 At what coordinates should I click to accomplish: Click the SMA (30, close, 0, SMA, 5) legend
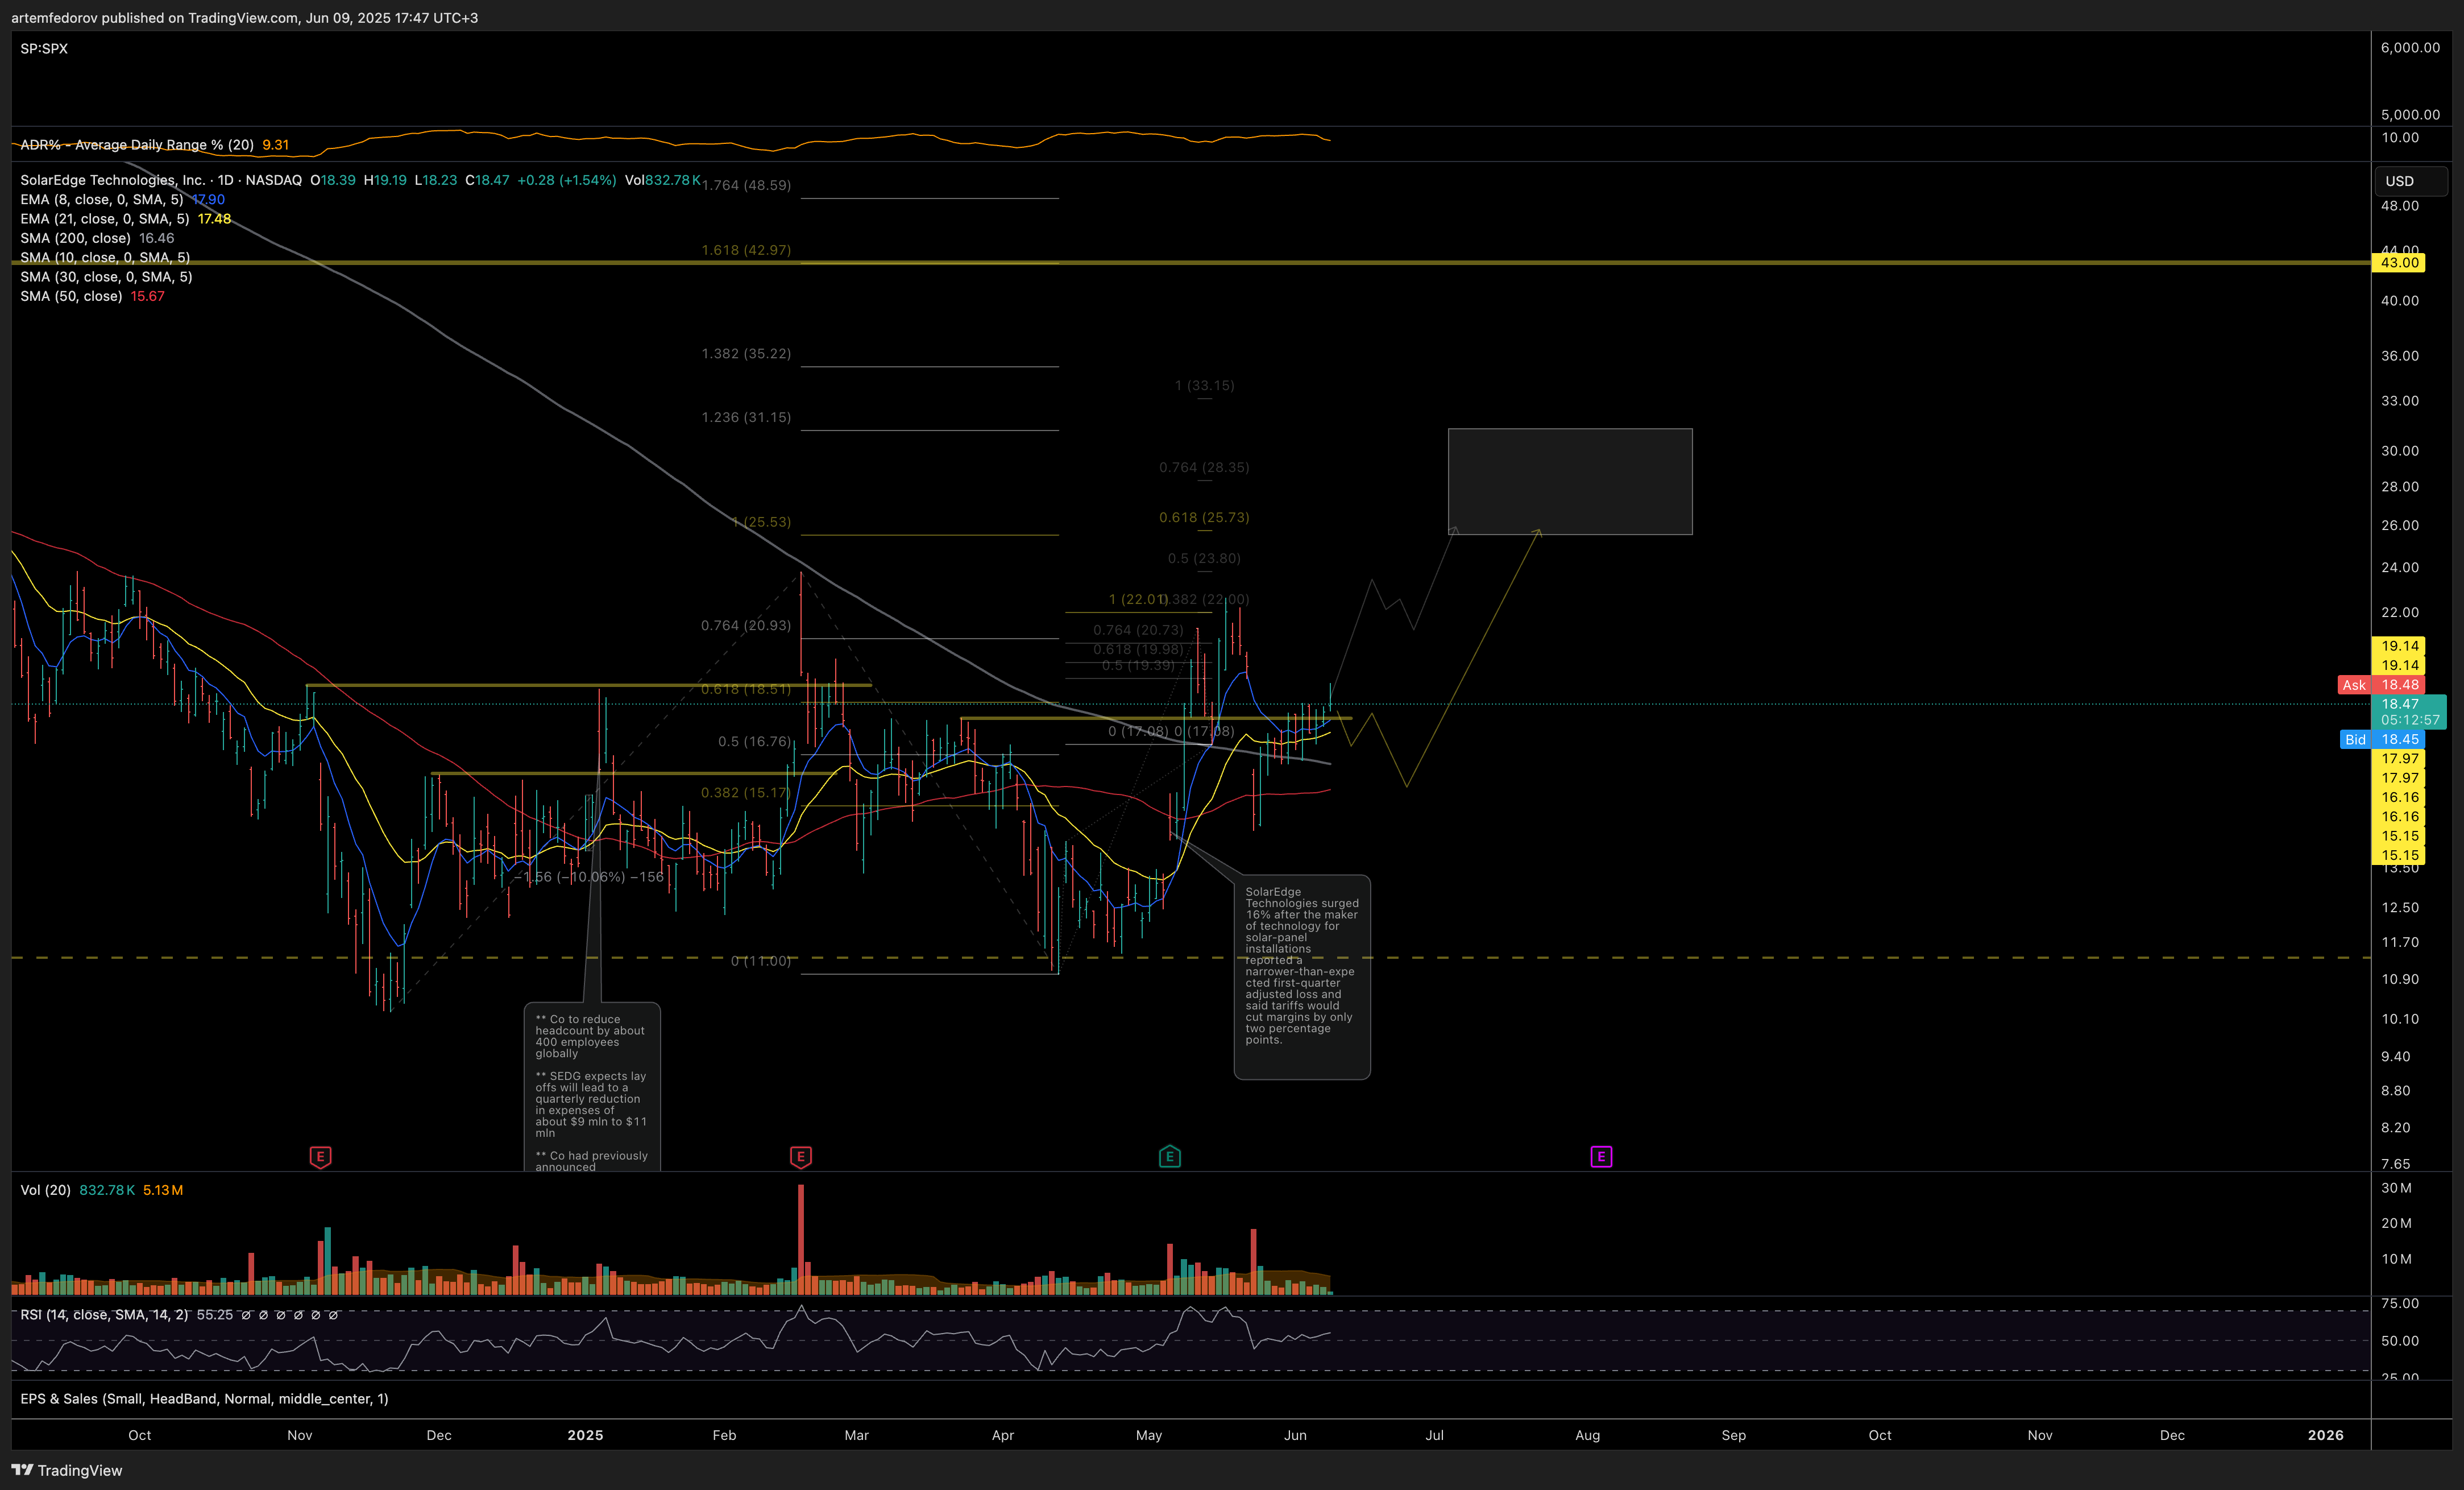(x=106, y=277)
